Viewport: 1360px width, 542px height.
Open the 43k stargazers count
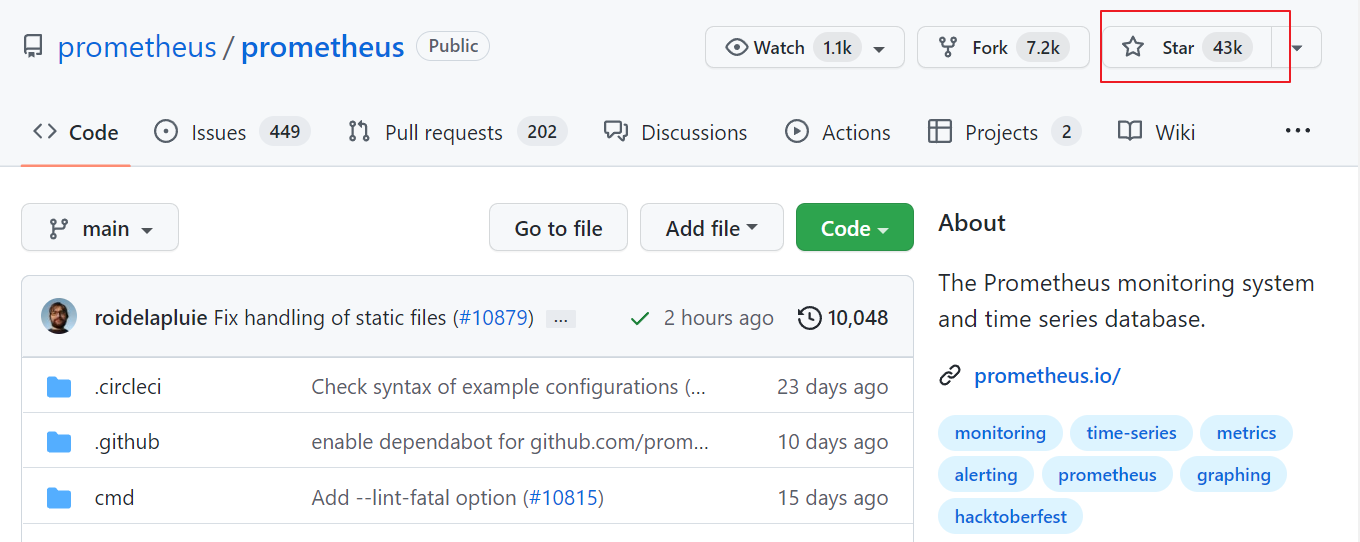click(1227, 47)
